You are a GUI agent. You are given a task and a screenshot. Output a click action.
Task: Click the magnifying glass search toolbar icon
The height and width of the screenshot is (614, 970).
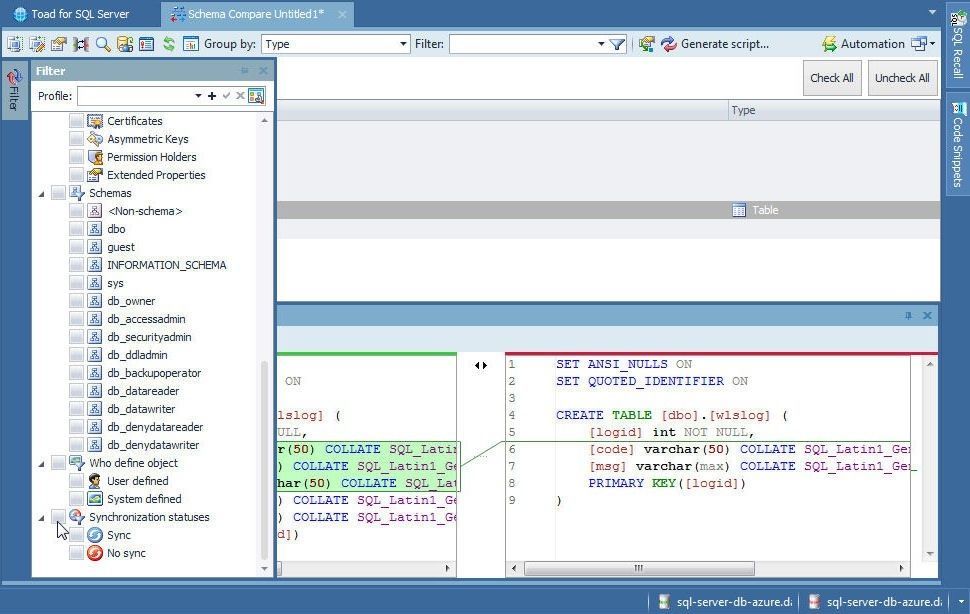tap(103, 44)
